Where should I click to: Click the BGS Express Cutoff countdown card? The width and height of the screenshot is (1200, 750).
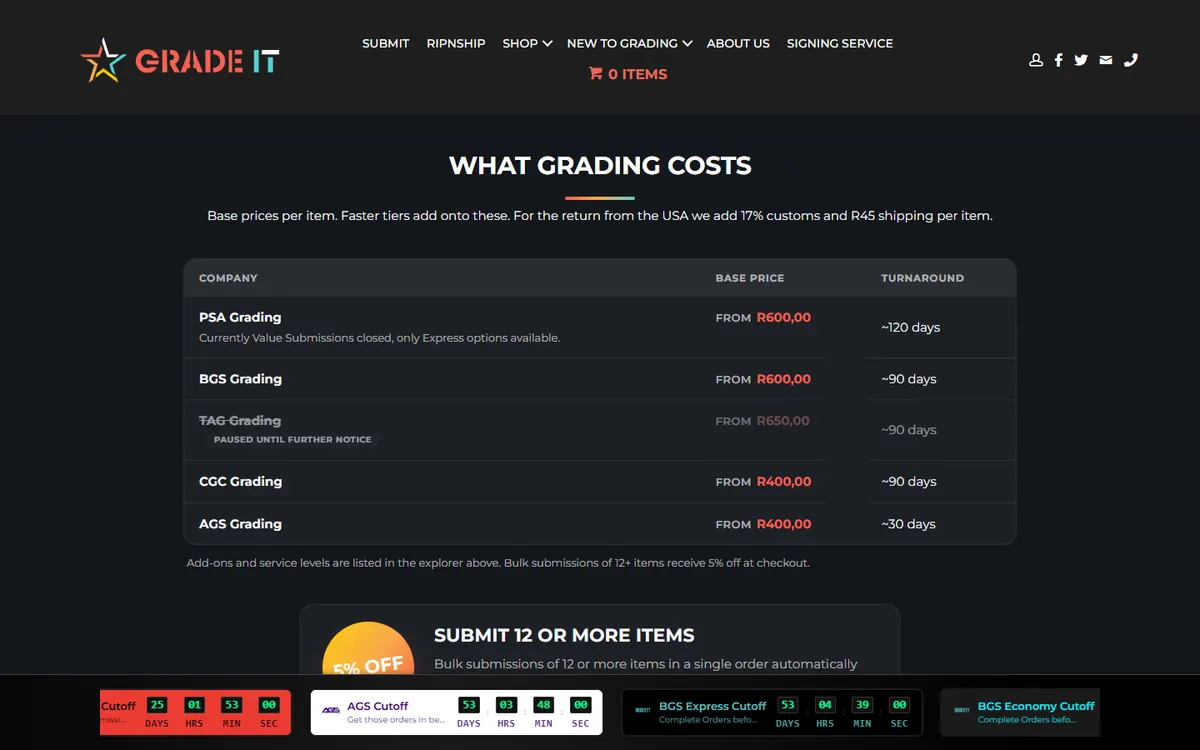pyautogui.click(x=771, y=712)
